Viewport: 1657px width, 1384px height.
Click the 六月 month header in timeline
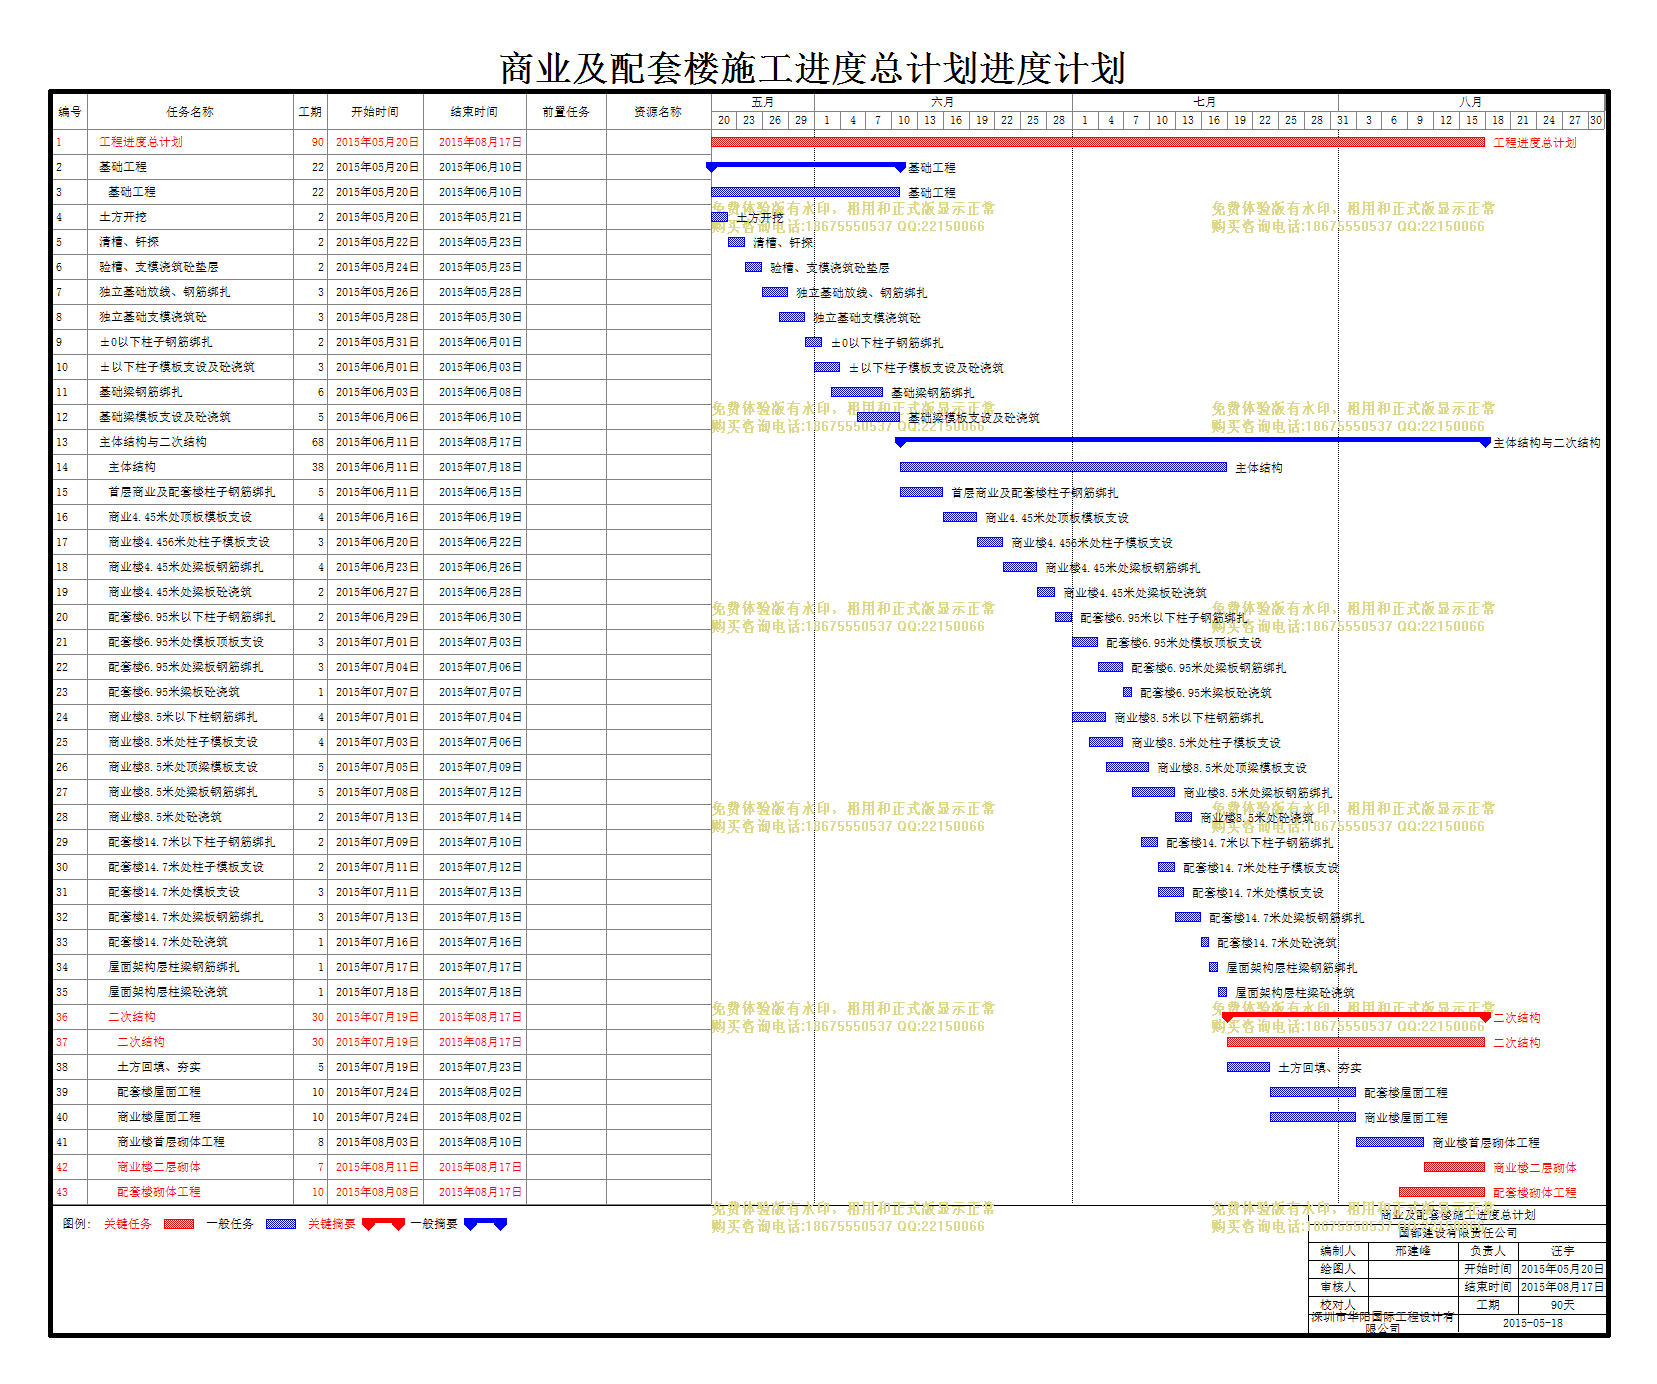[942, 102]
